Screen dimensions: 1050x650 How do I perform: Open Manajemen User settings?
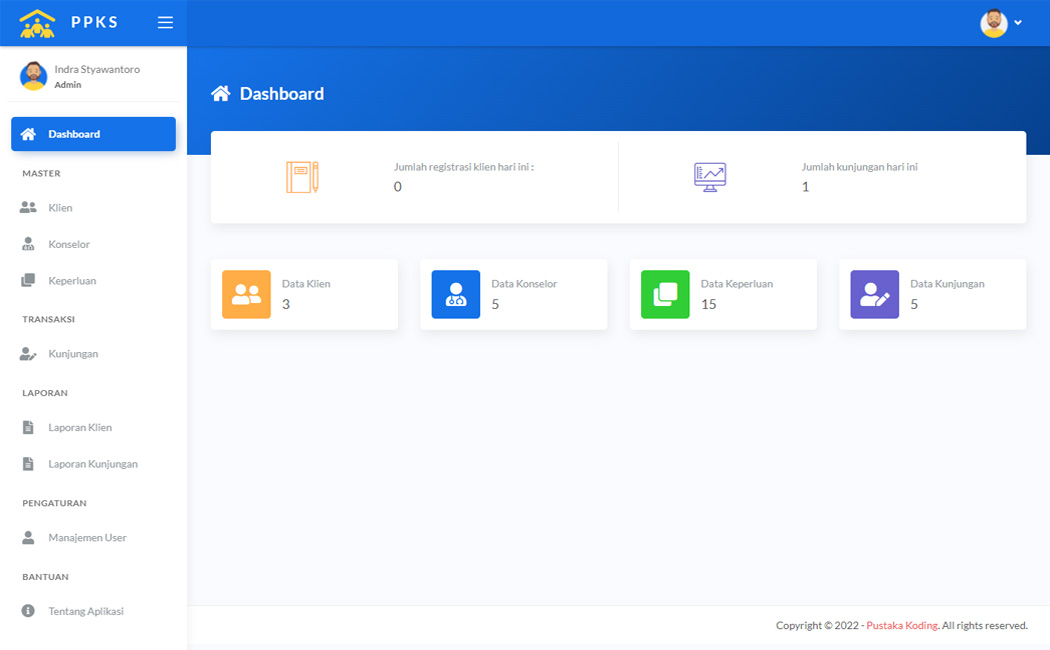pyautogui.click(x=87, y=538)
